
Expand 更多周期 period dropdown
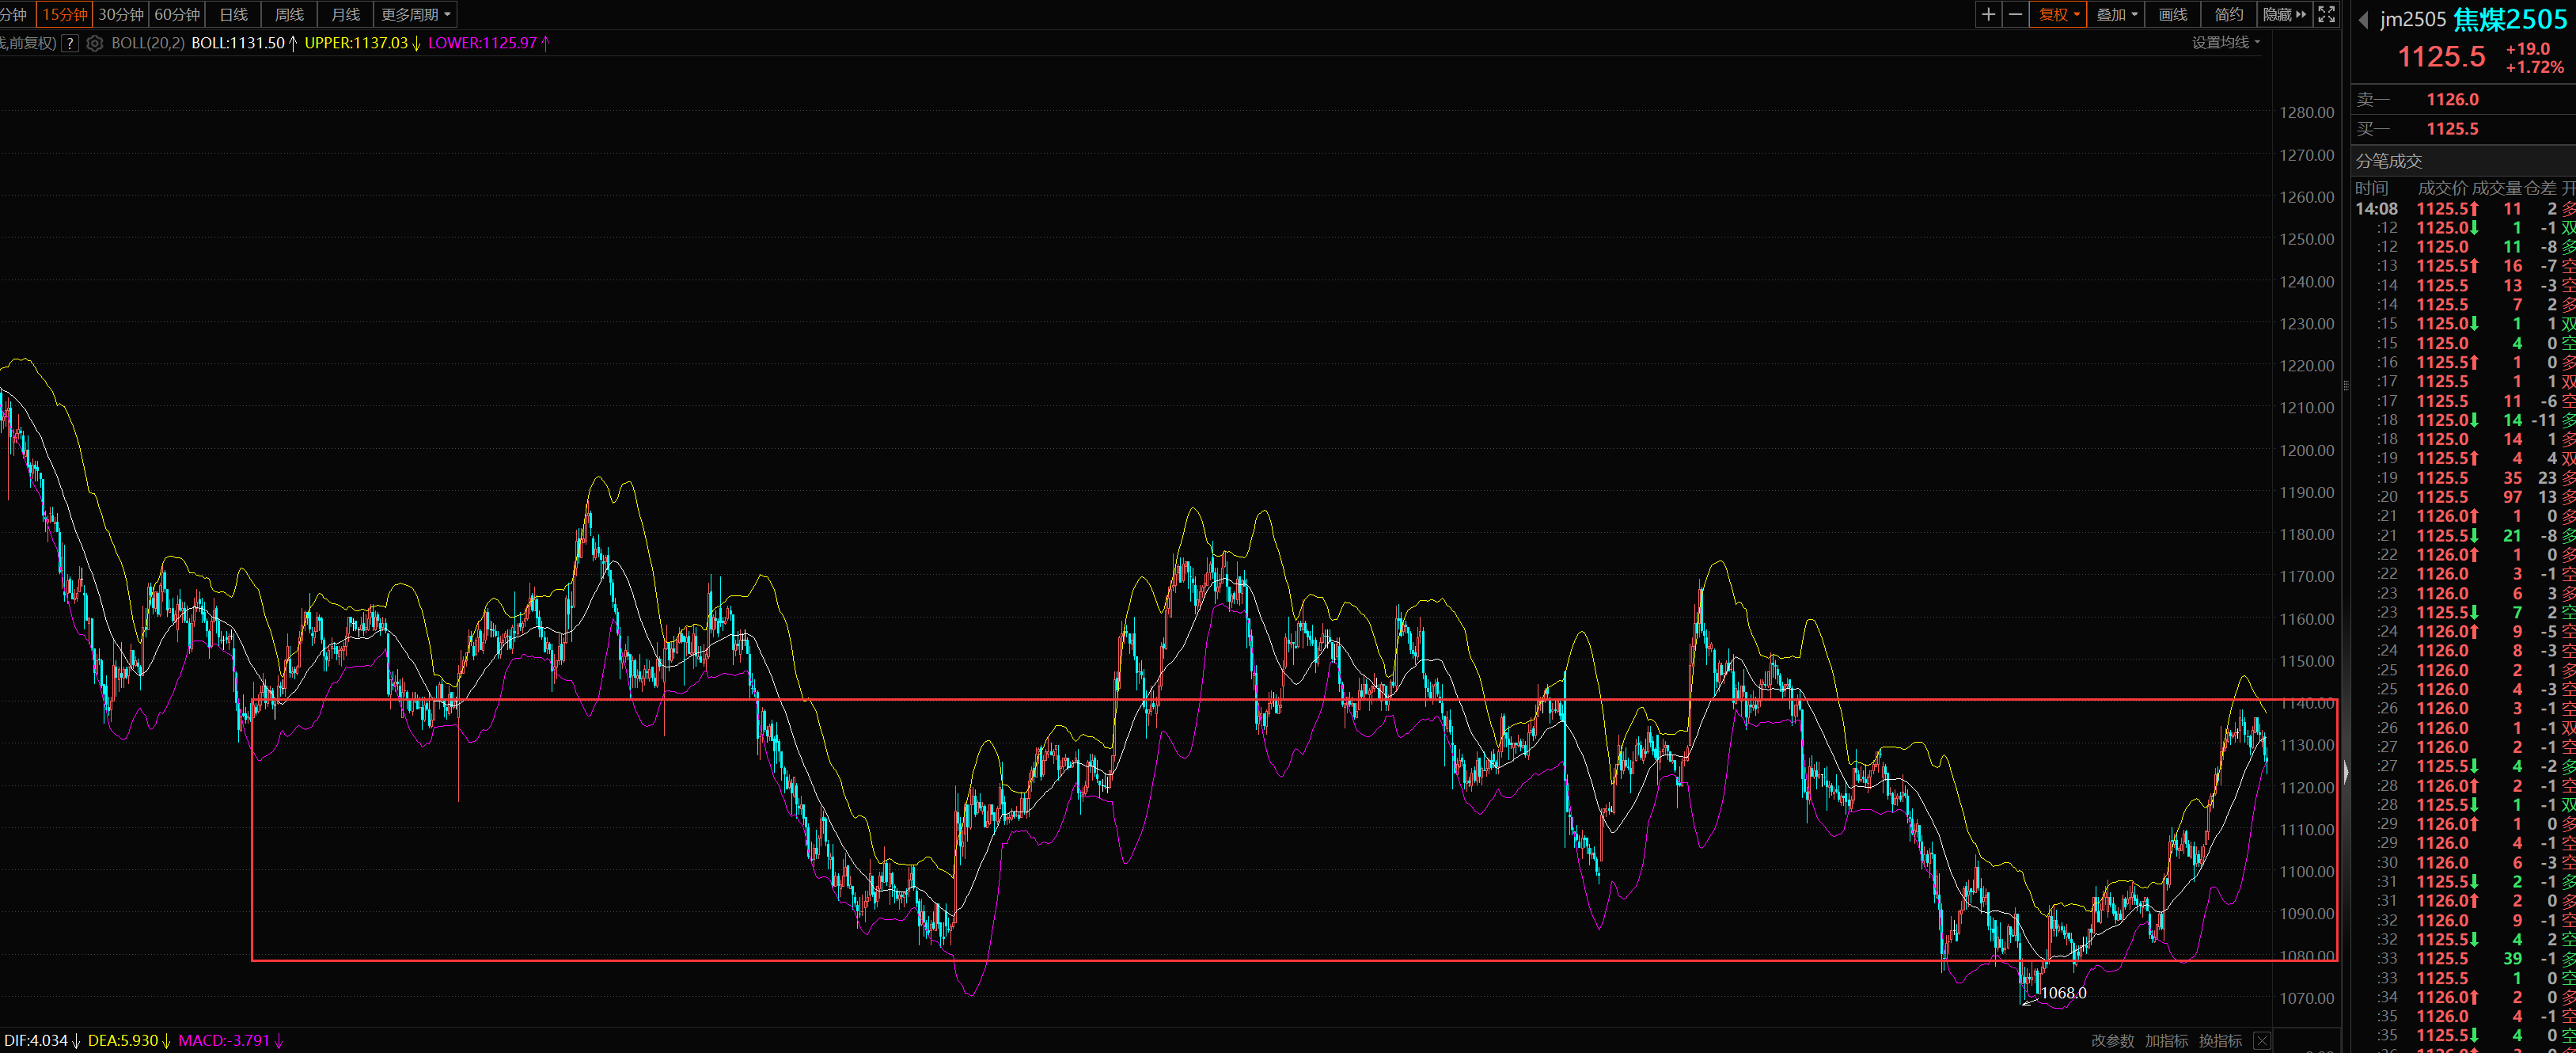[x=415, y=14]
